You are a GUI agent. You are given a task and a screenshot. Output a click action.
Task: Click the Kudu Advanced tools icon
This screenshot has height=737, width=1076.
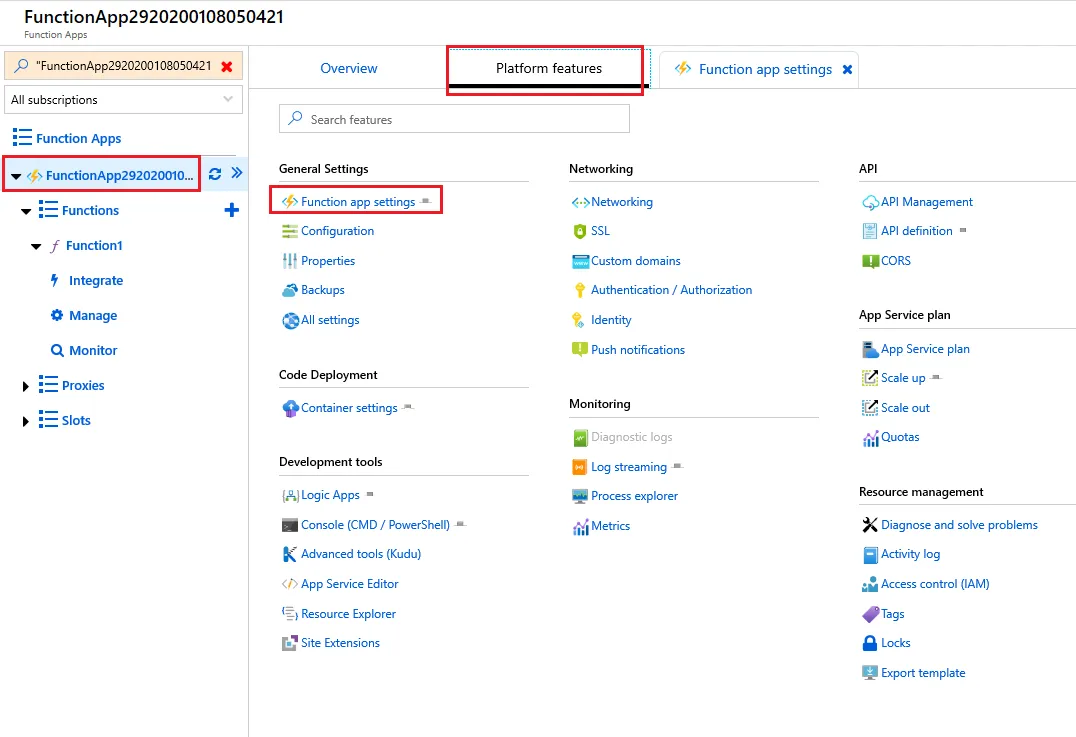[x=290, y=554]
